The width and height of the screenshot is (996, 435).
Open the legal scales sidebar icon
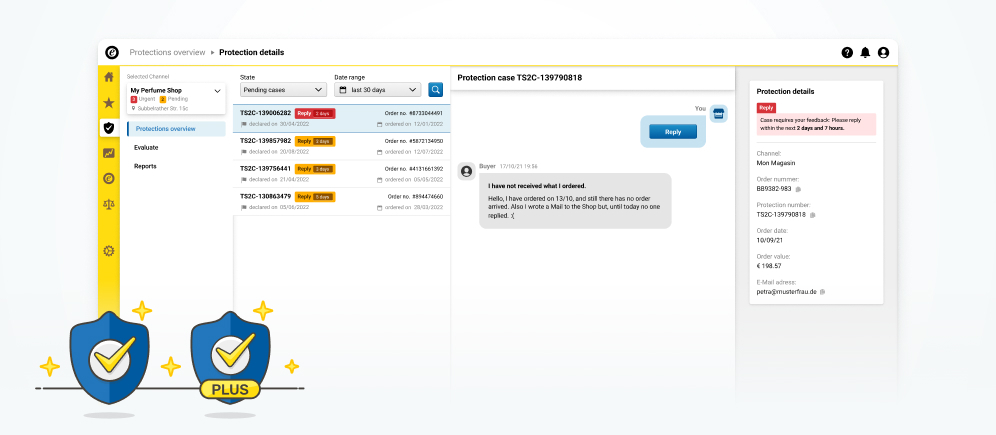(x=109, y=204)
